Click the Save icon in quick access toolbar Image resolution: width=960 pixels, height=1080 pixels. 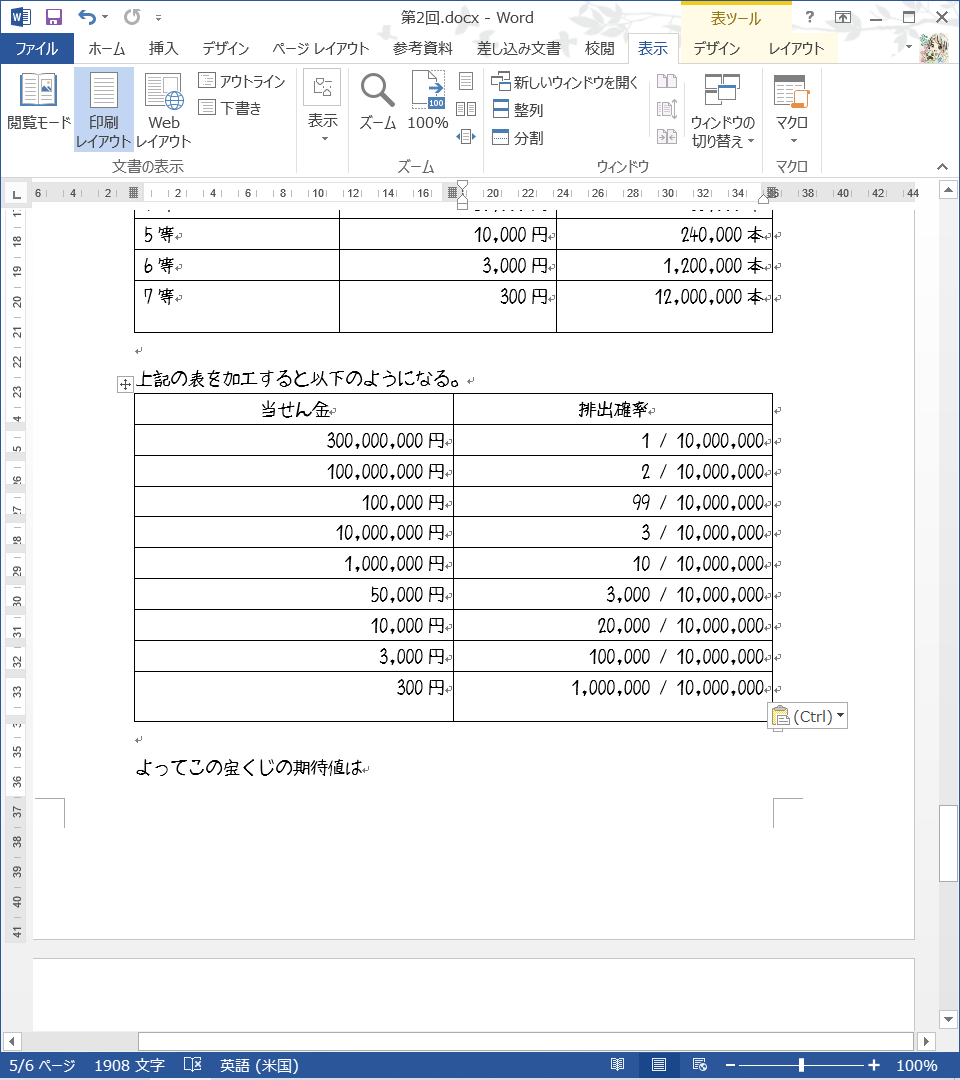(x=54, y=17)
